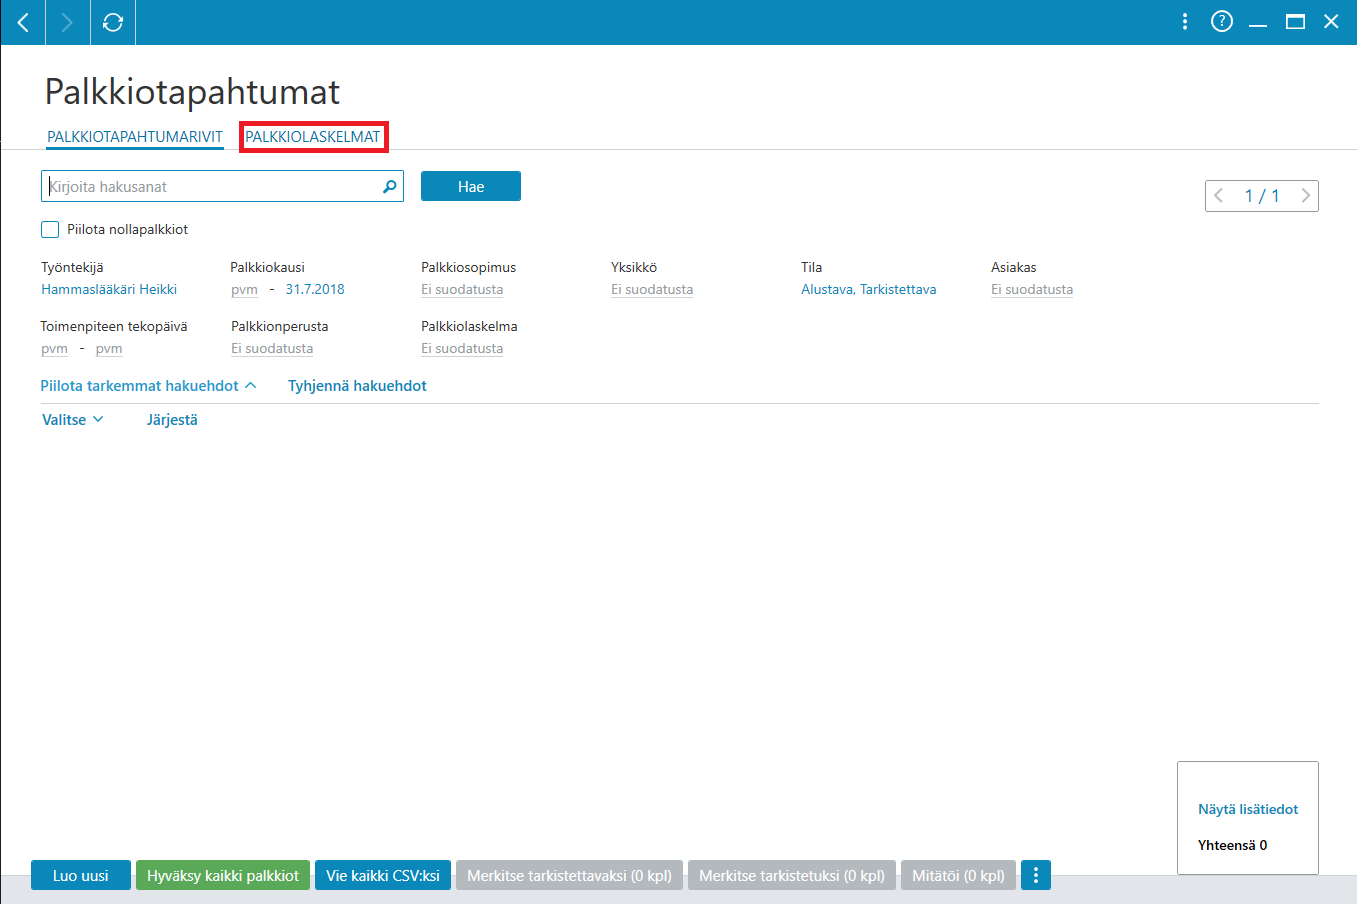This screenshot has width=1357, height=904.
Task: Expand the Valitse dropdown
Action: coord(73,420)
